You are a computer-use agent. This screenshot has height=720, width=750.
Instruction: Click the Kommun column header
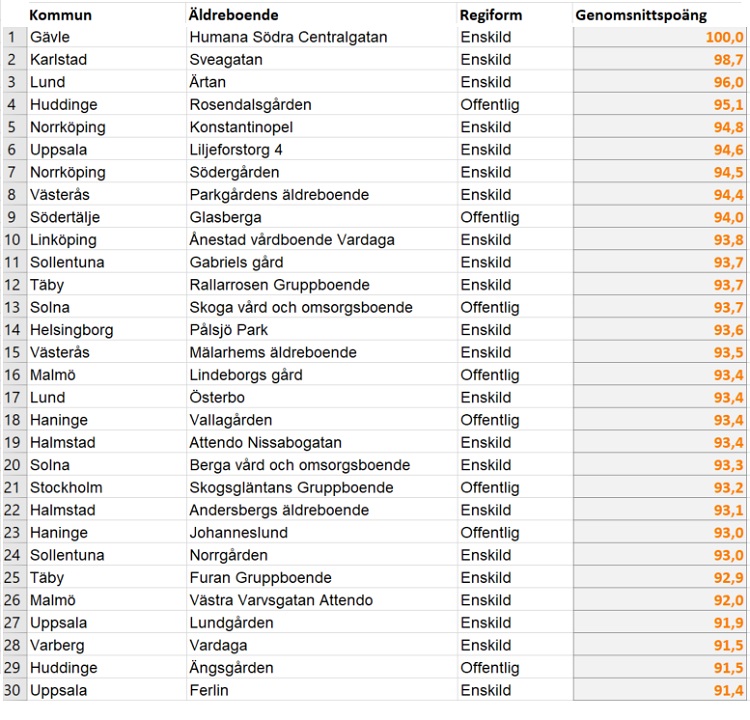click(x=60, y=15)
